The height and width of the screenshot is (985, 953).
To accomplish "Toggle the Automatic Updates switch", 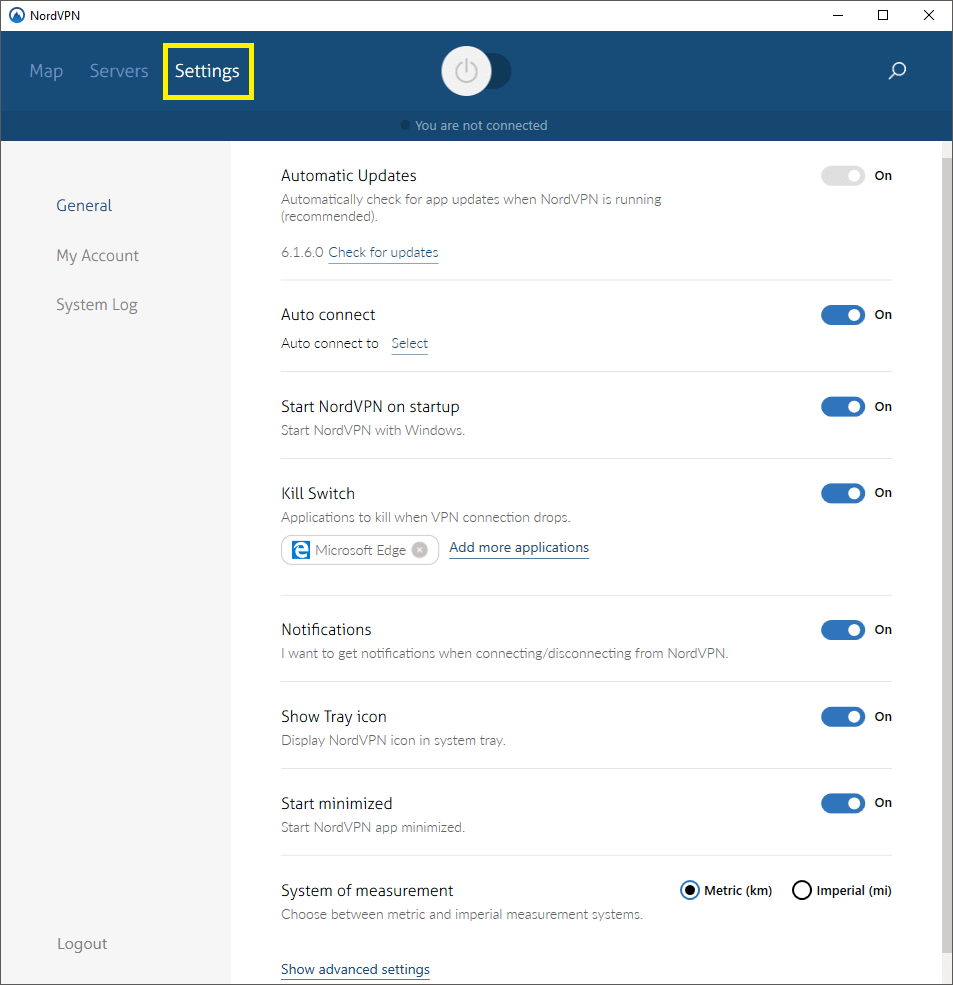I will click(843, 176).
